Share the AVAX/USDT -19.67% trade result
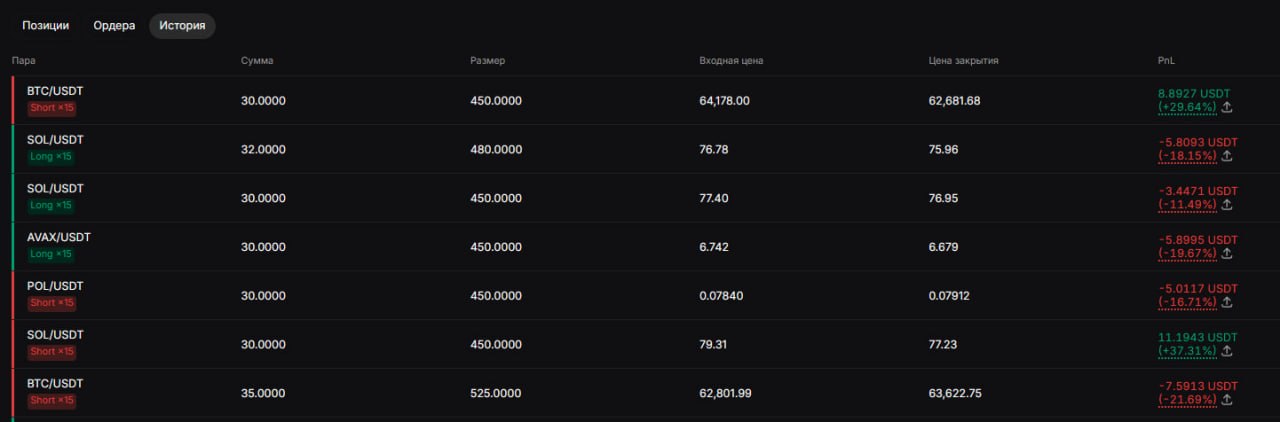The height and width of the screenshot is (422, 1280). click(x=1227, y=254)
